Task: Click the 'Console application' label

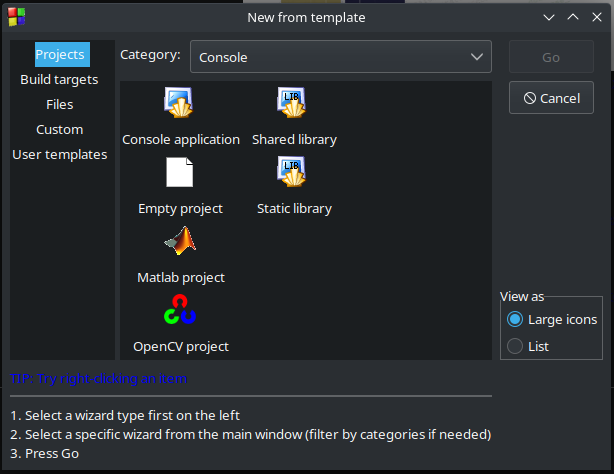Action: pos(181,139)
